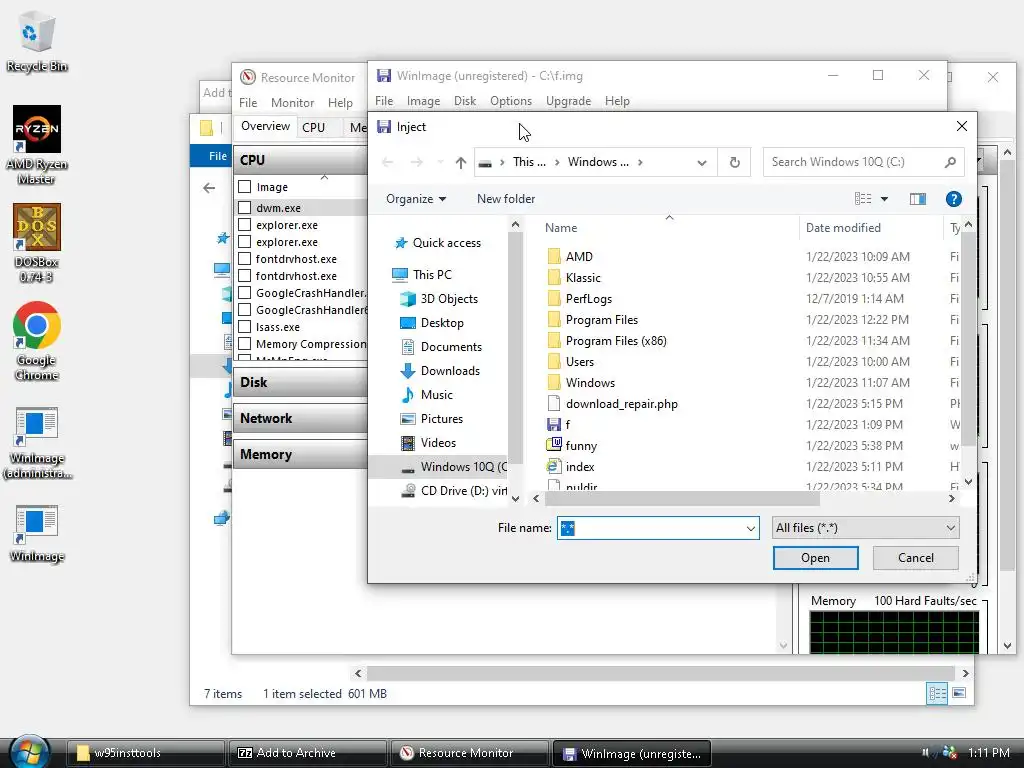Open WinImage Image menu
Viewport: 1024px width, 768px height.
pos(423,101)
